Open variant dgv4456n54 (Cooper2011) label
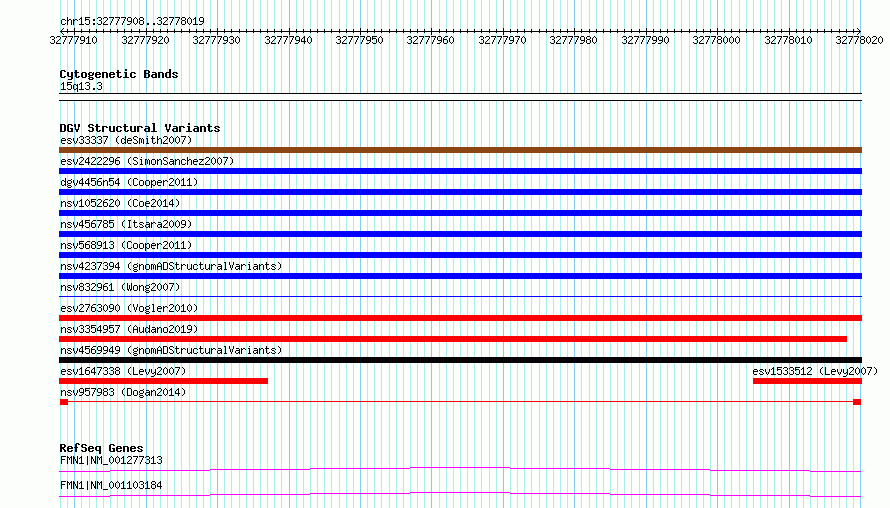The image size is (890, 508). pos(129,182)
